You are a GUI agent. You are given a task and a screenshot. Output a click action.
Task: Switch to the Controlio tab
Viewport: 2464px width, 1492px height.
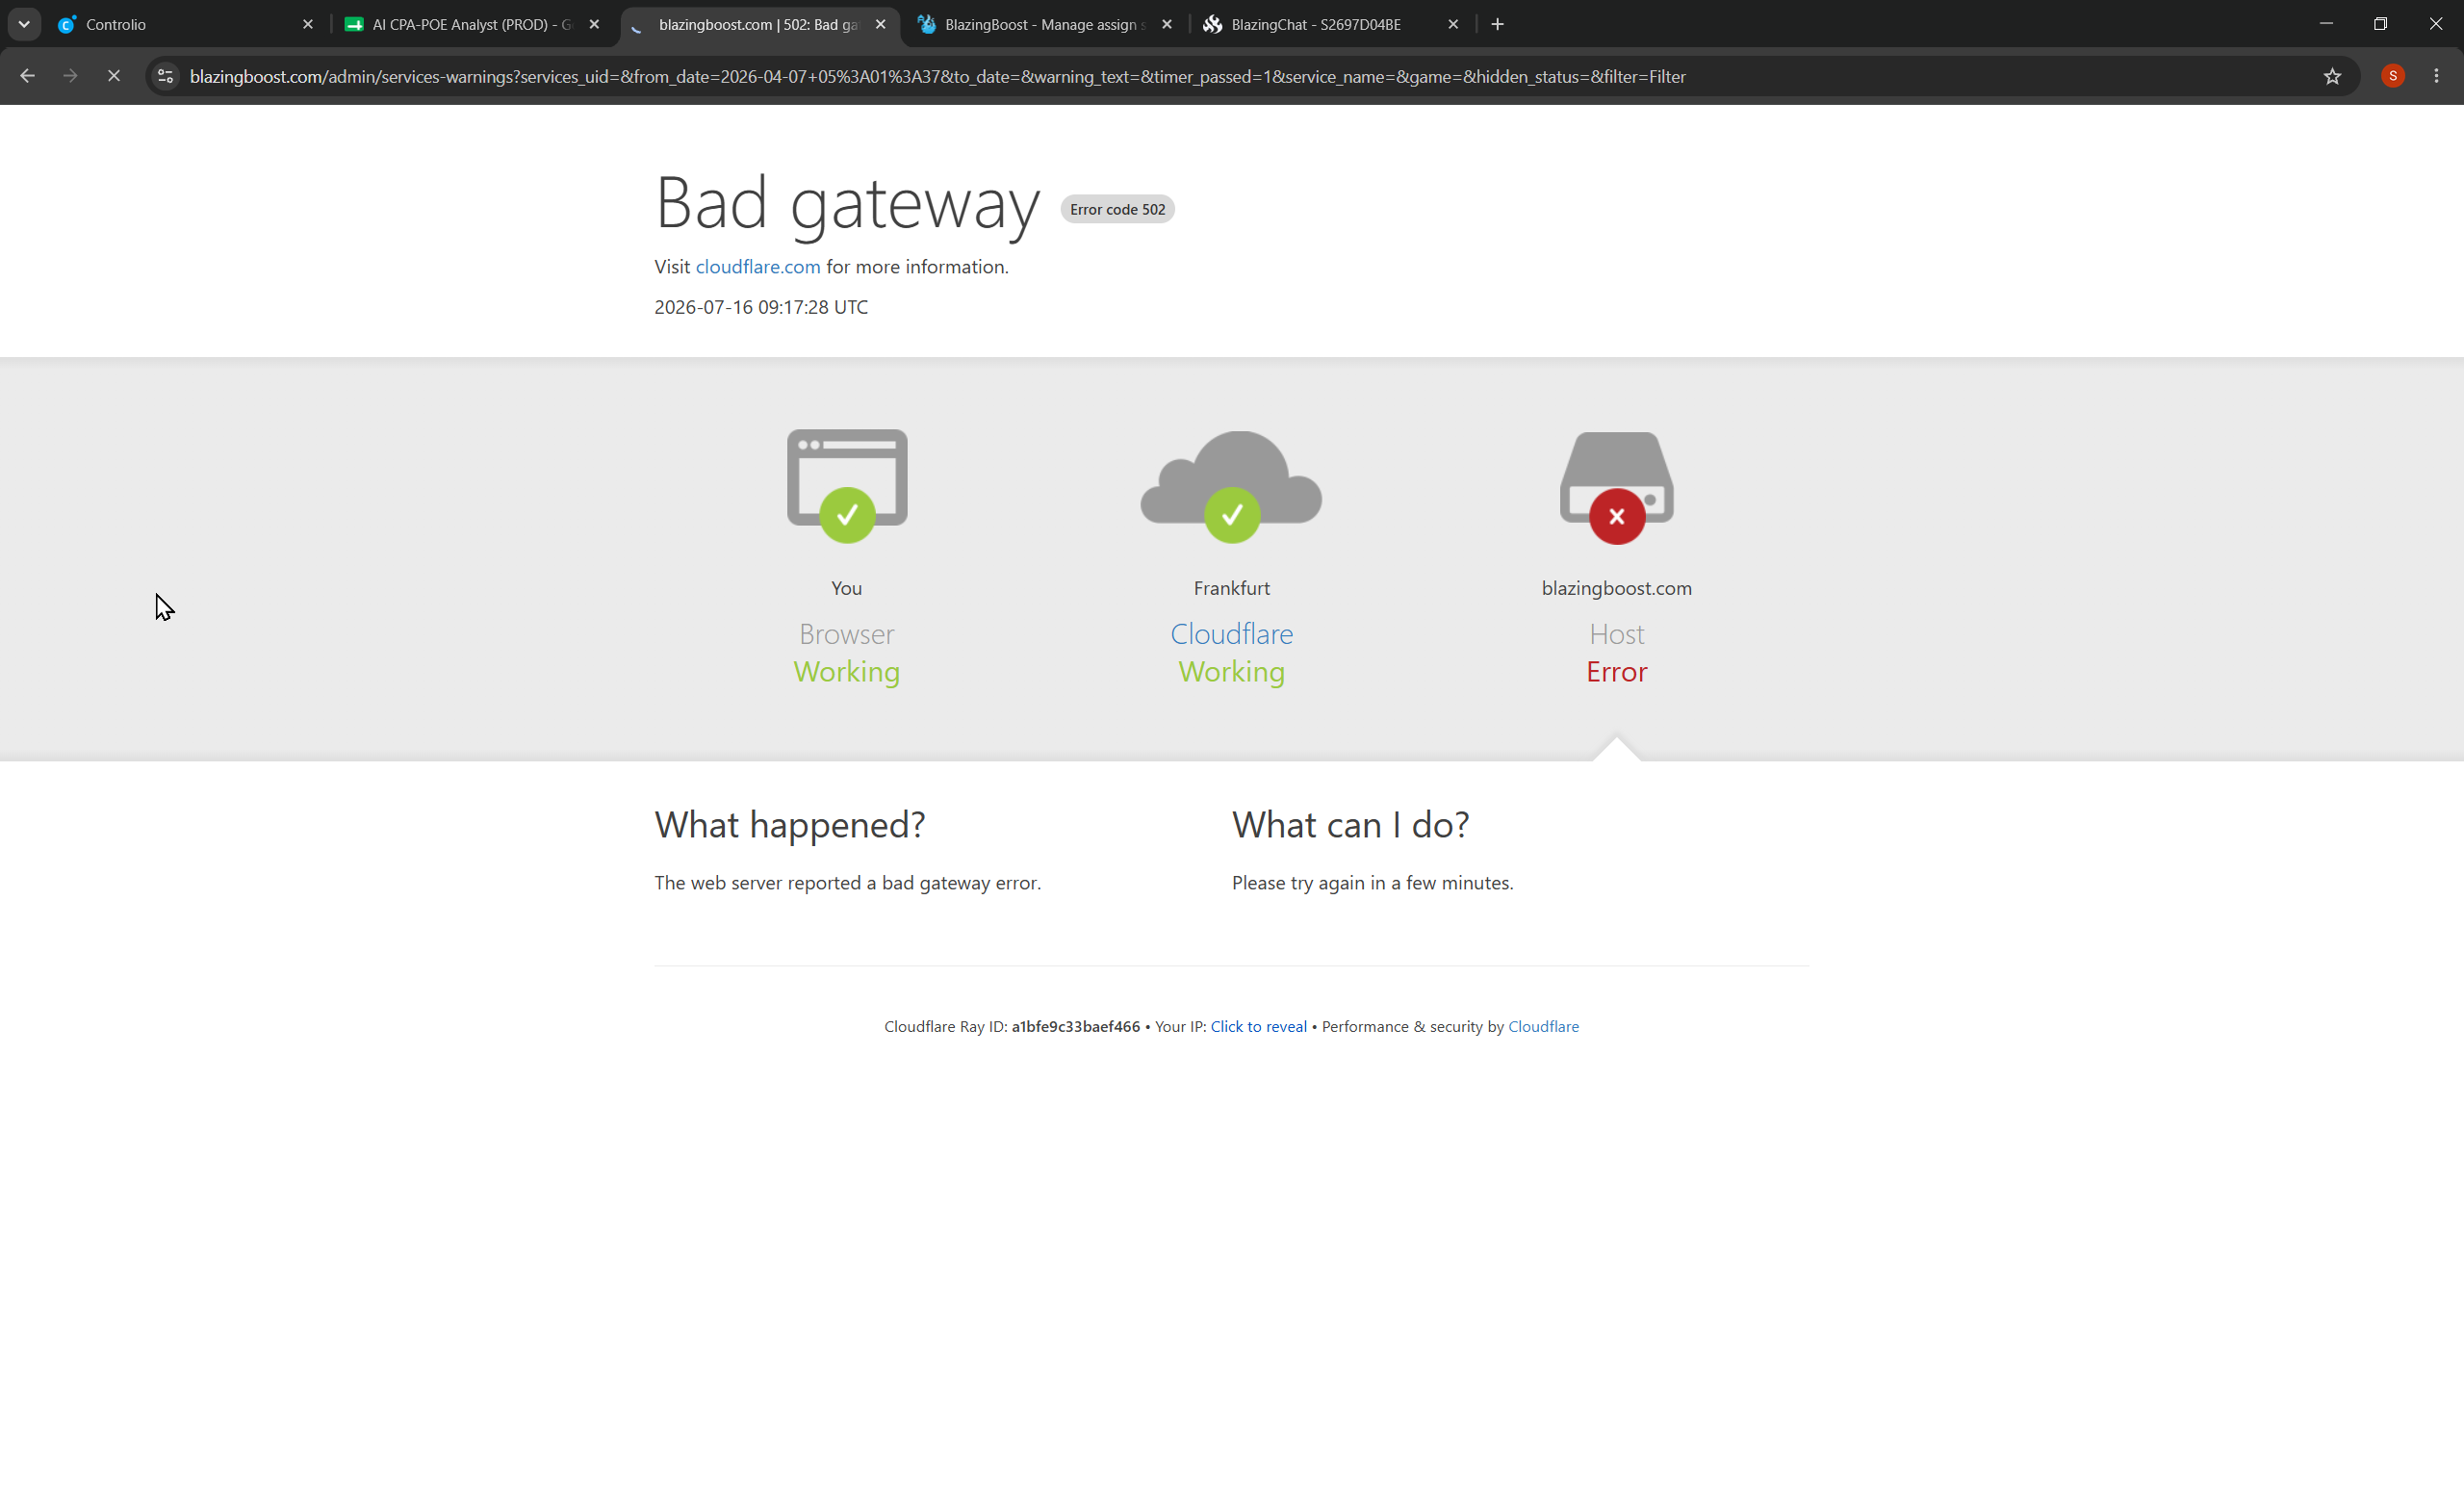(186, 24)
